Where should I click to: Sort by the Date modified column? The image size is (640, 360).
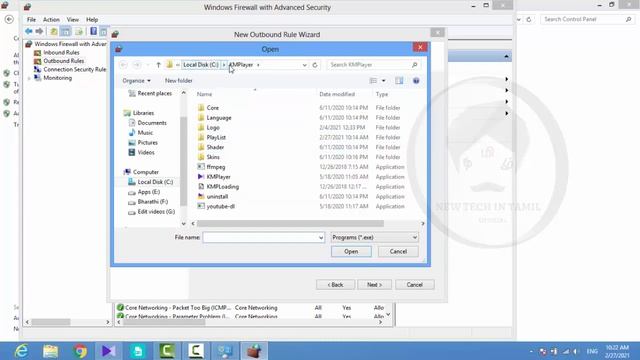337,94
